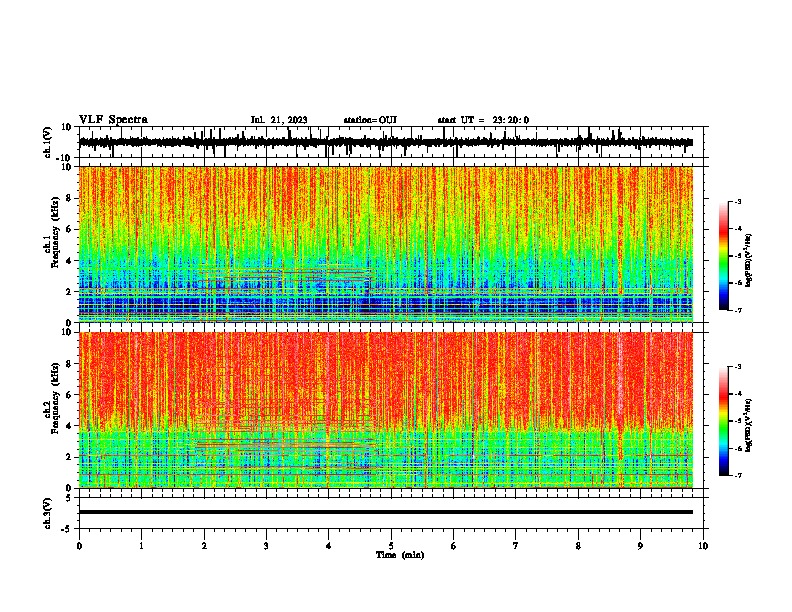Click the "start UT = 23:20:0" header text
Screen dimensions: 792x612
click(x=483, y=120)
